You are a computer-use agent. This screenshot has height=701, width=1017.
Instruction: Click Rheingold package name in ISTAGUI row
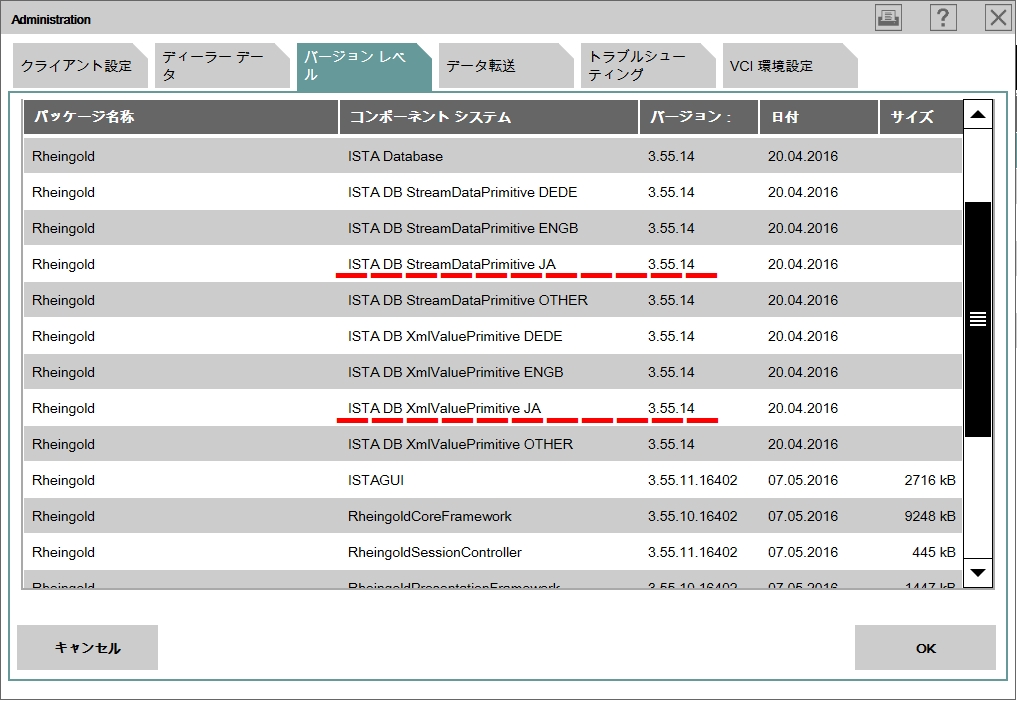coord(63,480)
